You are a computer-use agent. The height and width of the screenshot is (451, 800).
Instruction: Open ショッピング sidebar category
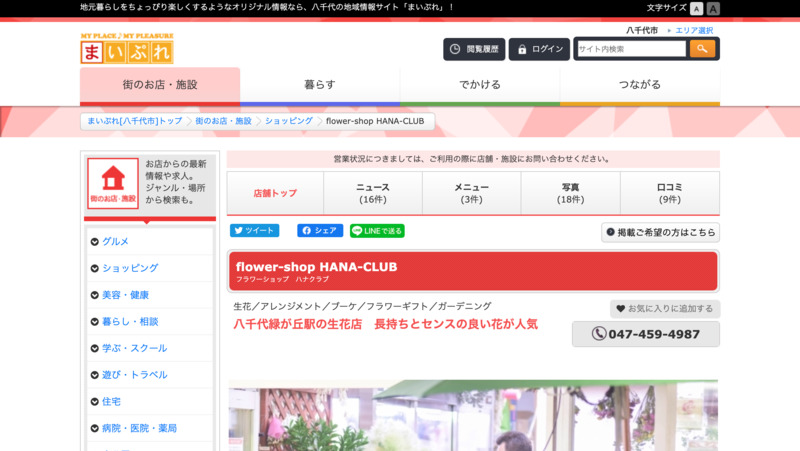click(130, 268)
